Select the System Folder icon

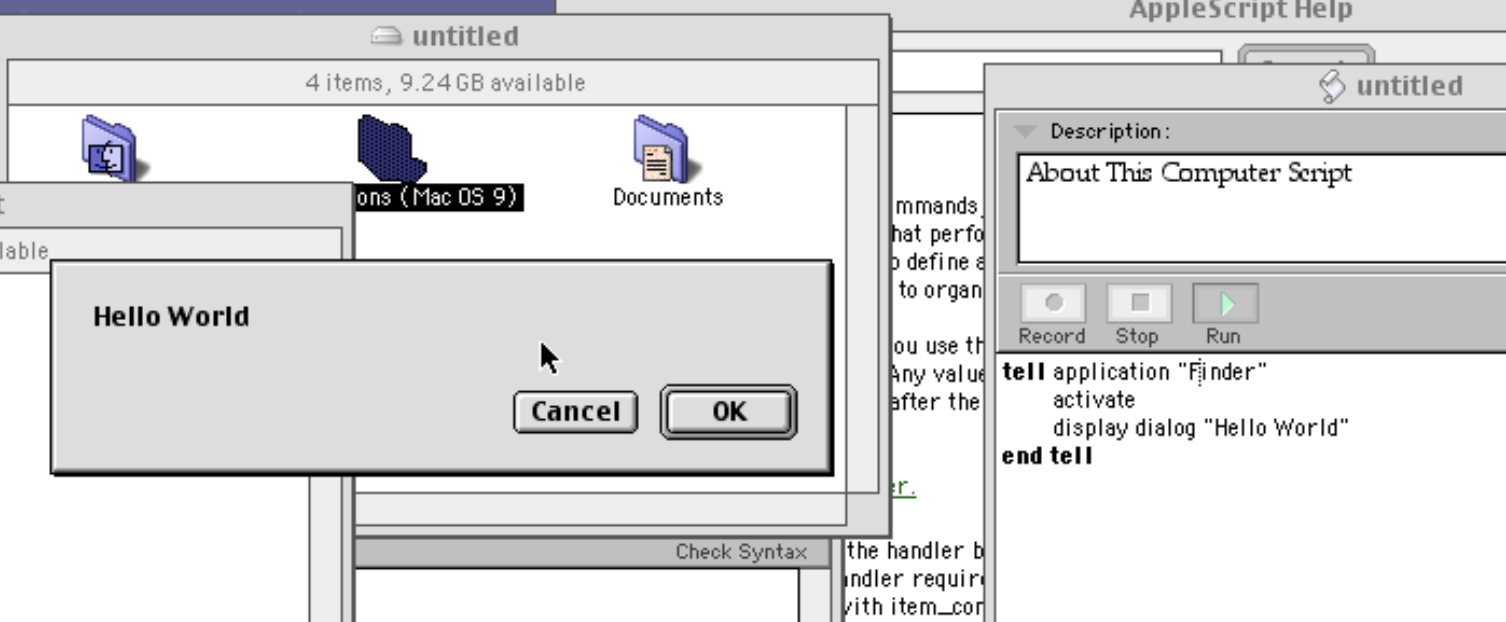(108, 148)
